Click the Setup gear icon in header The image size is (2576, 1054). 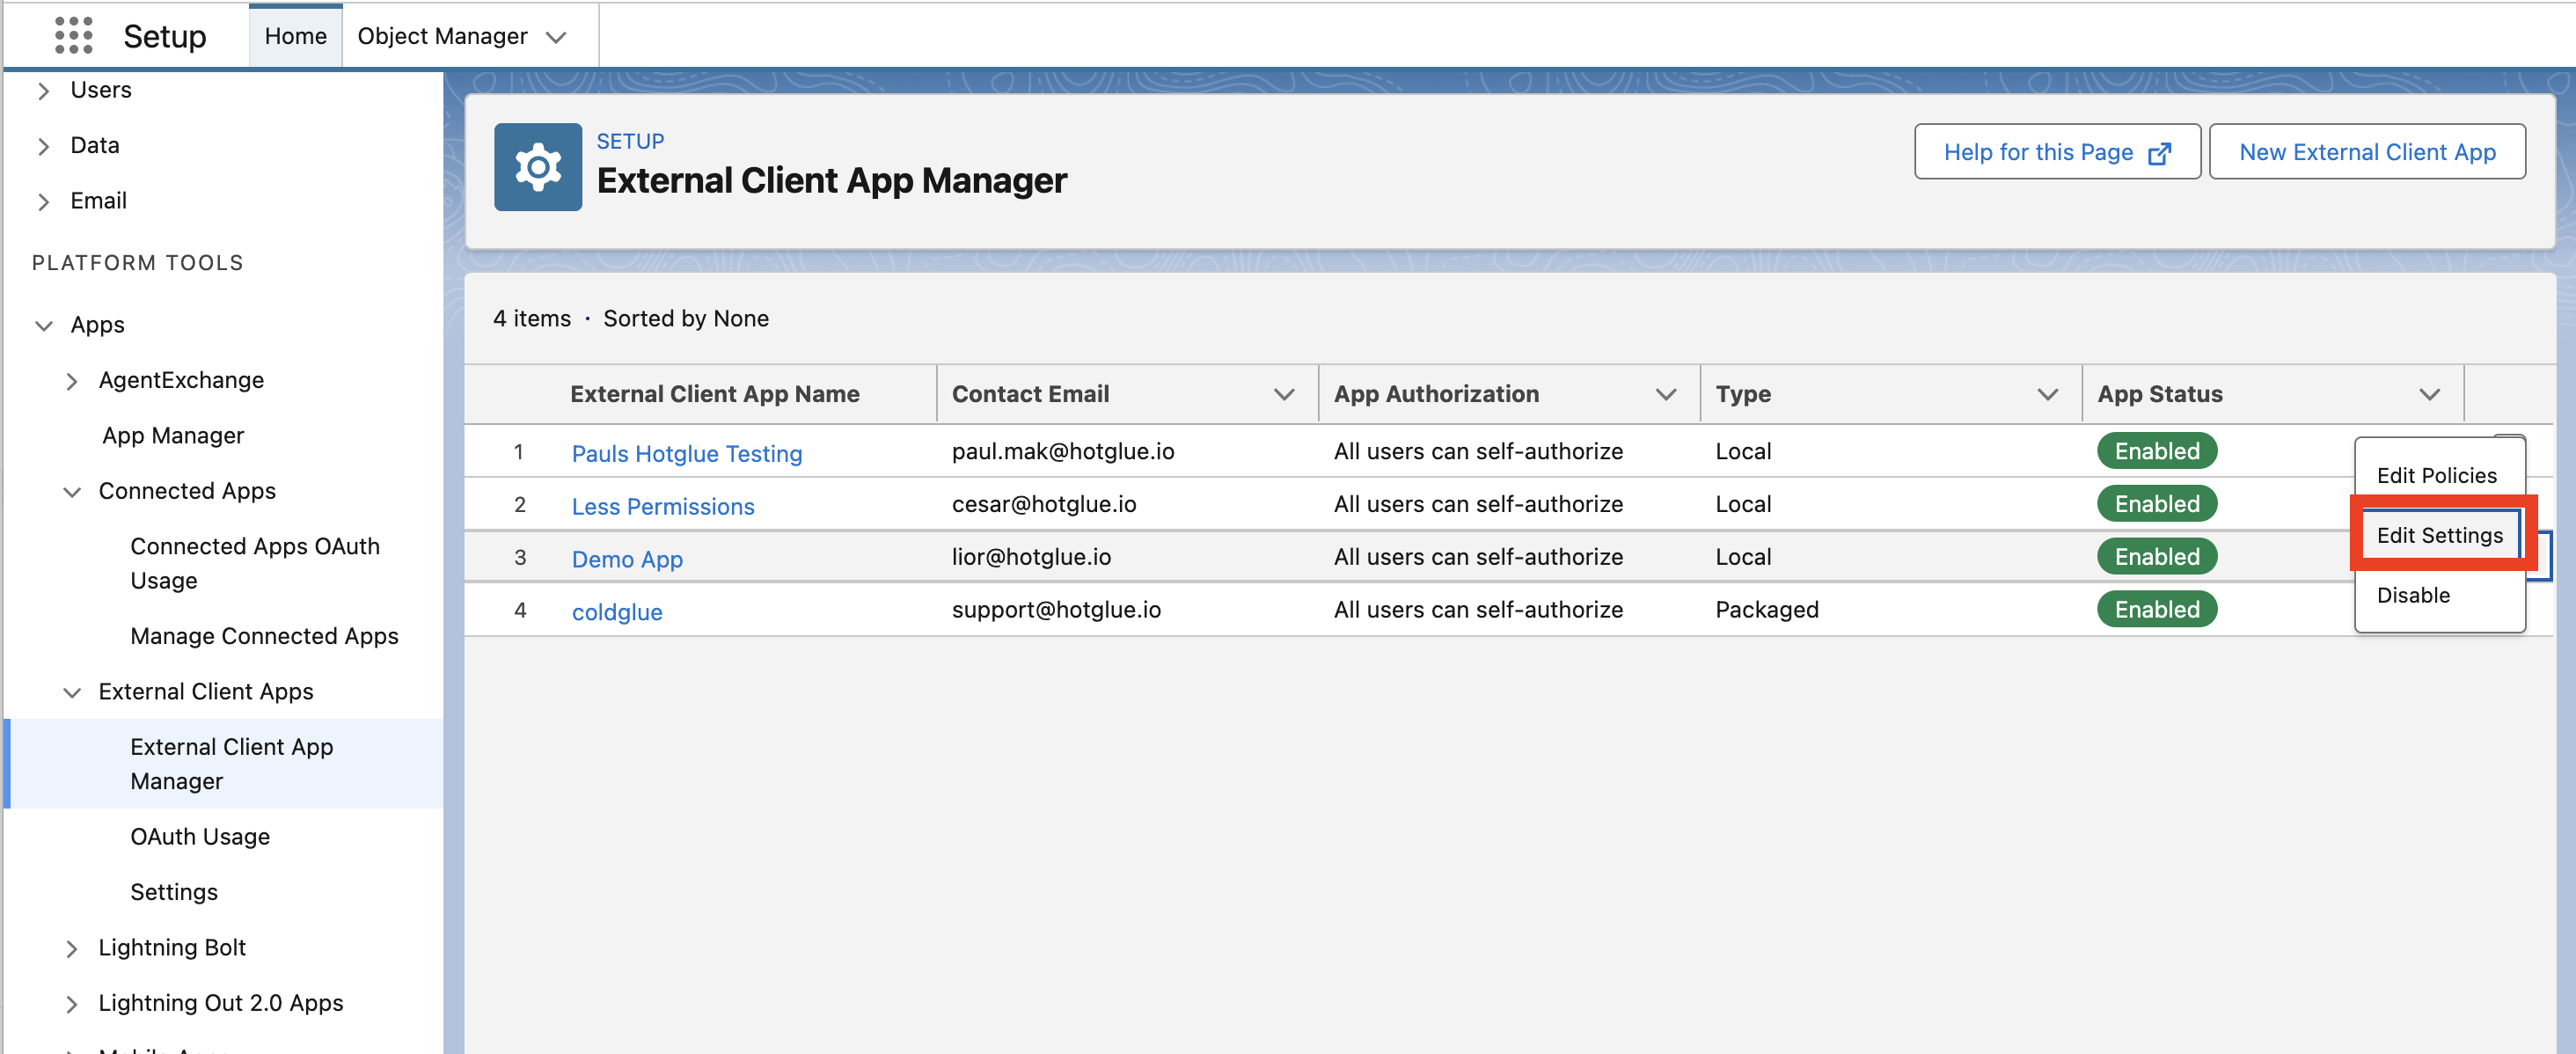coord(538,167)
